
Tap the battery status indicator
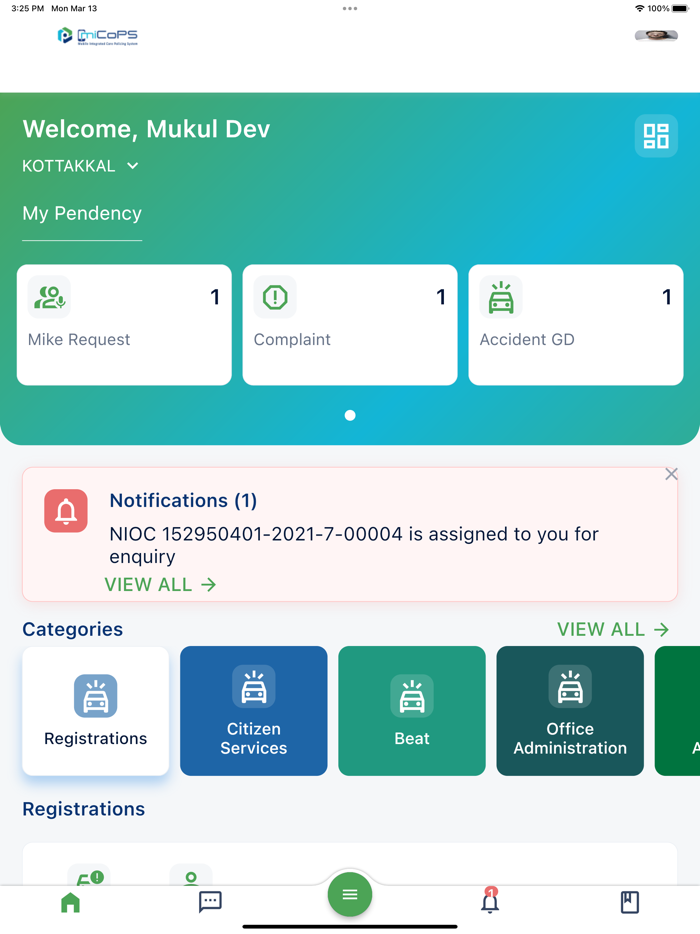(680, 8)
